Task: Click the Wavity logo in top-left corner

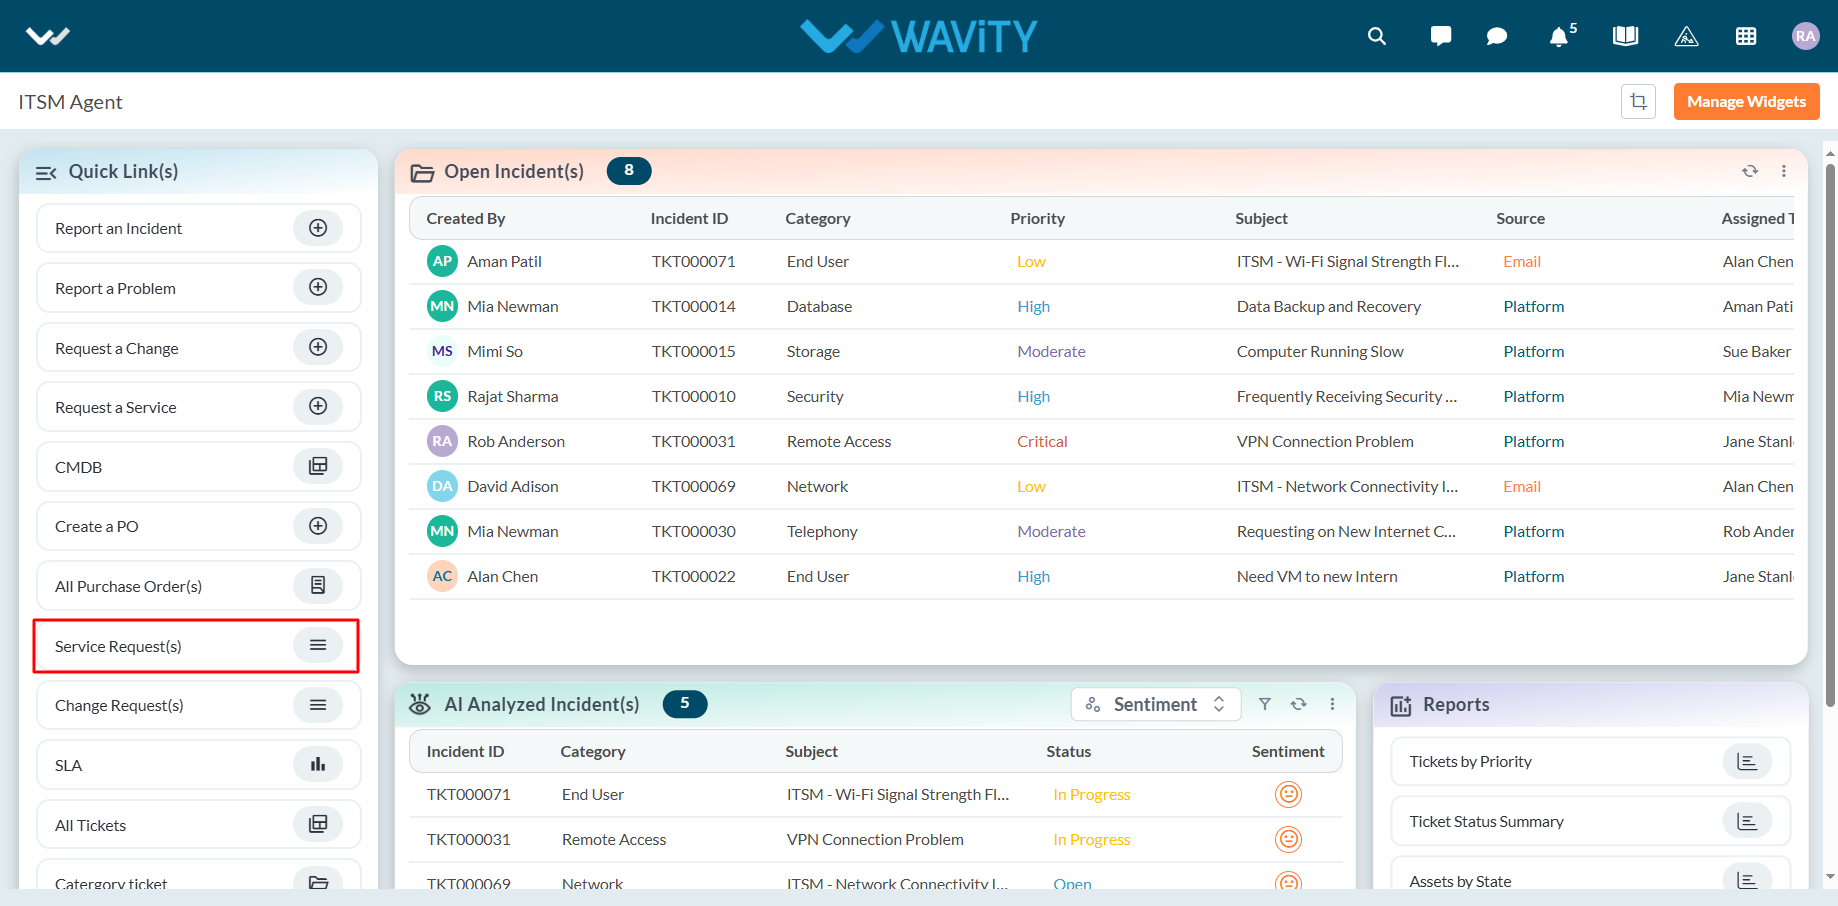Action: [48, 36]
